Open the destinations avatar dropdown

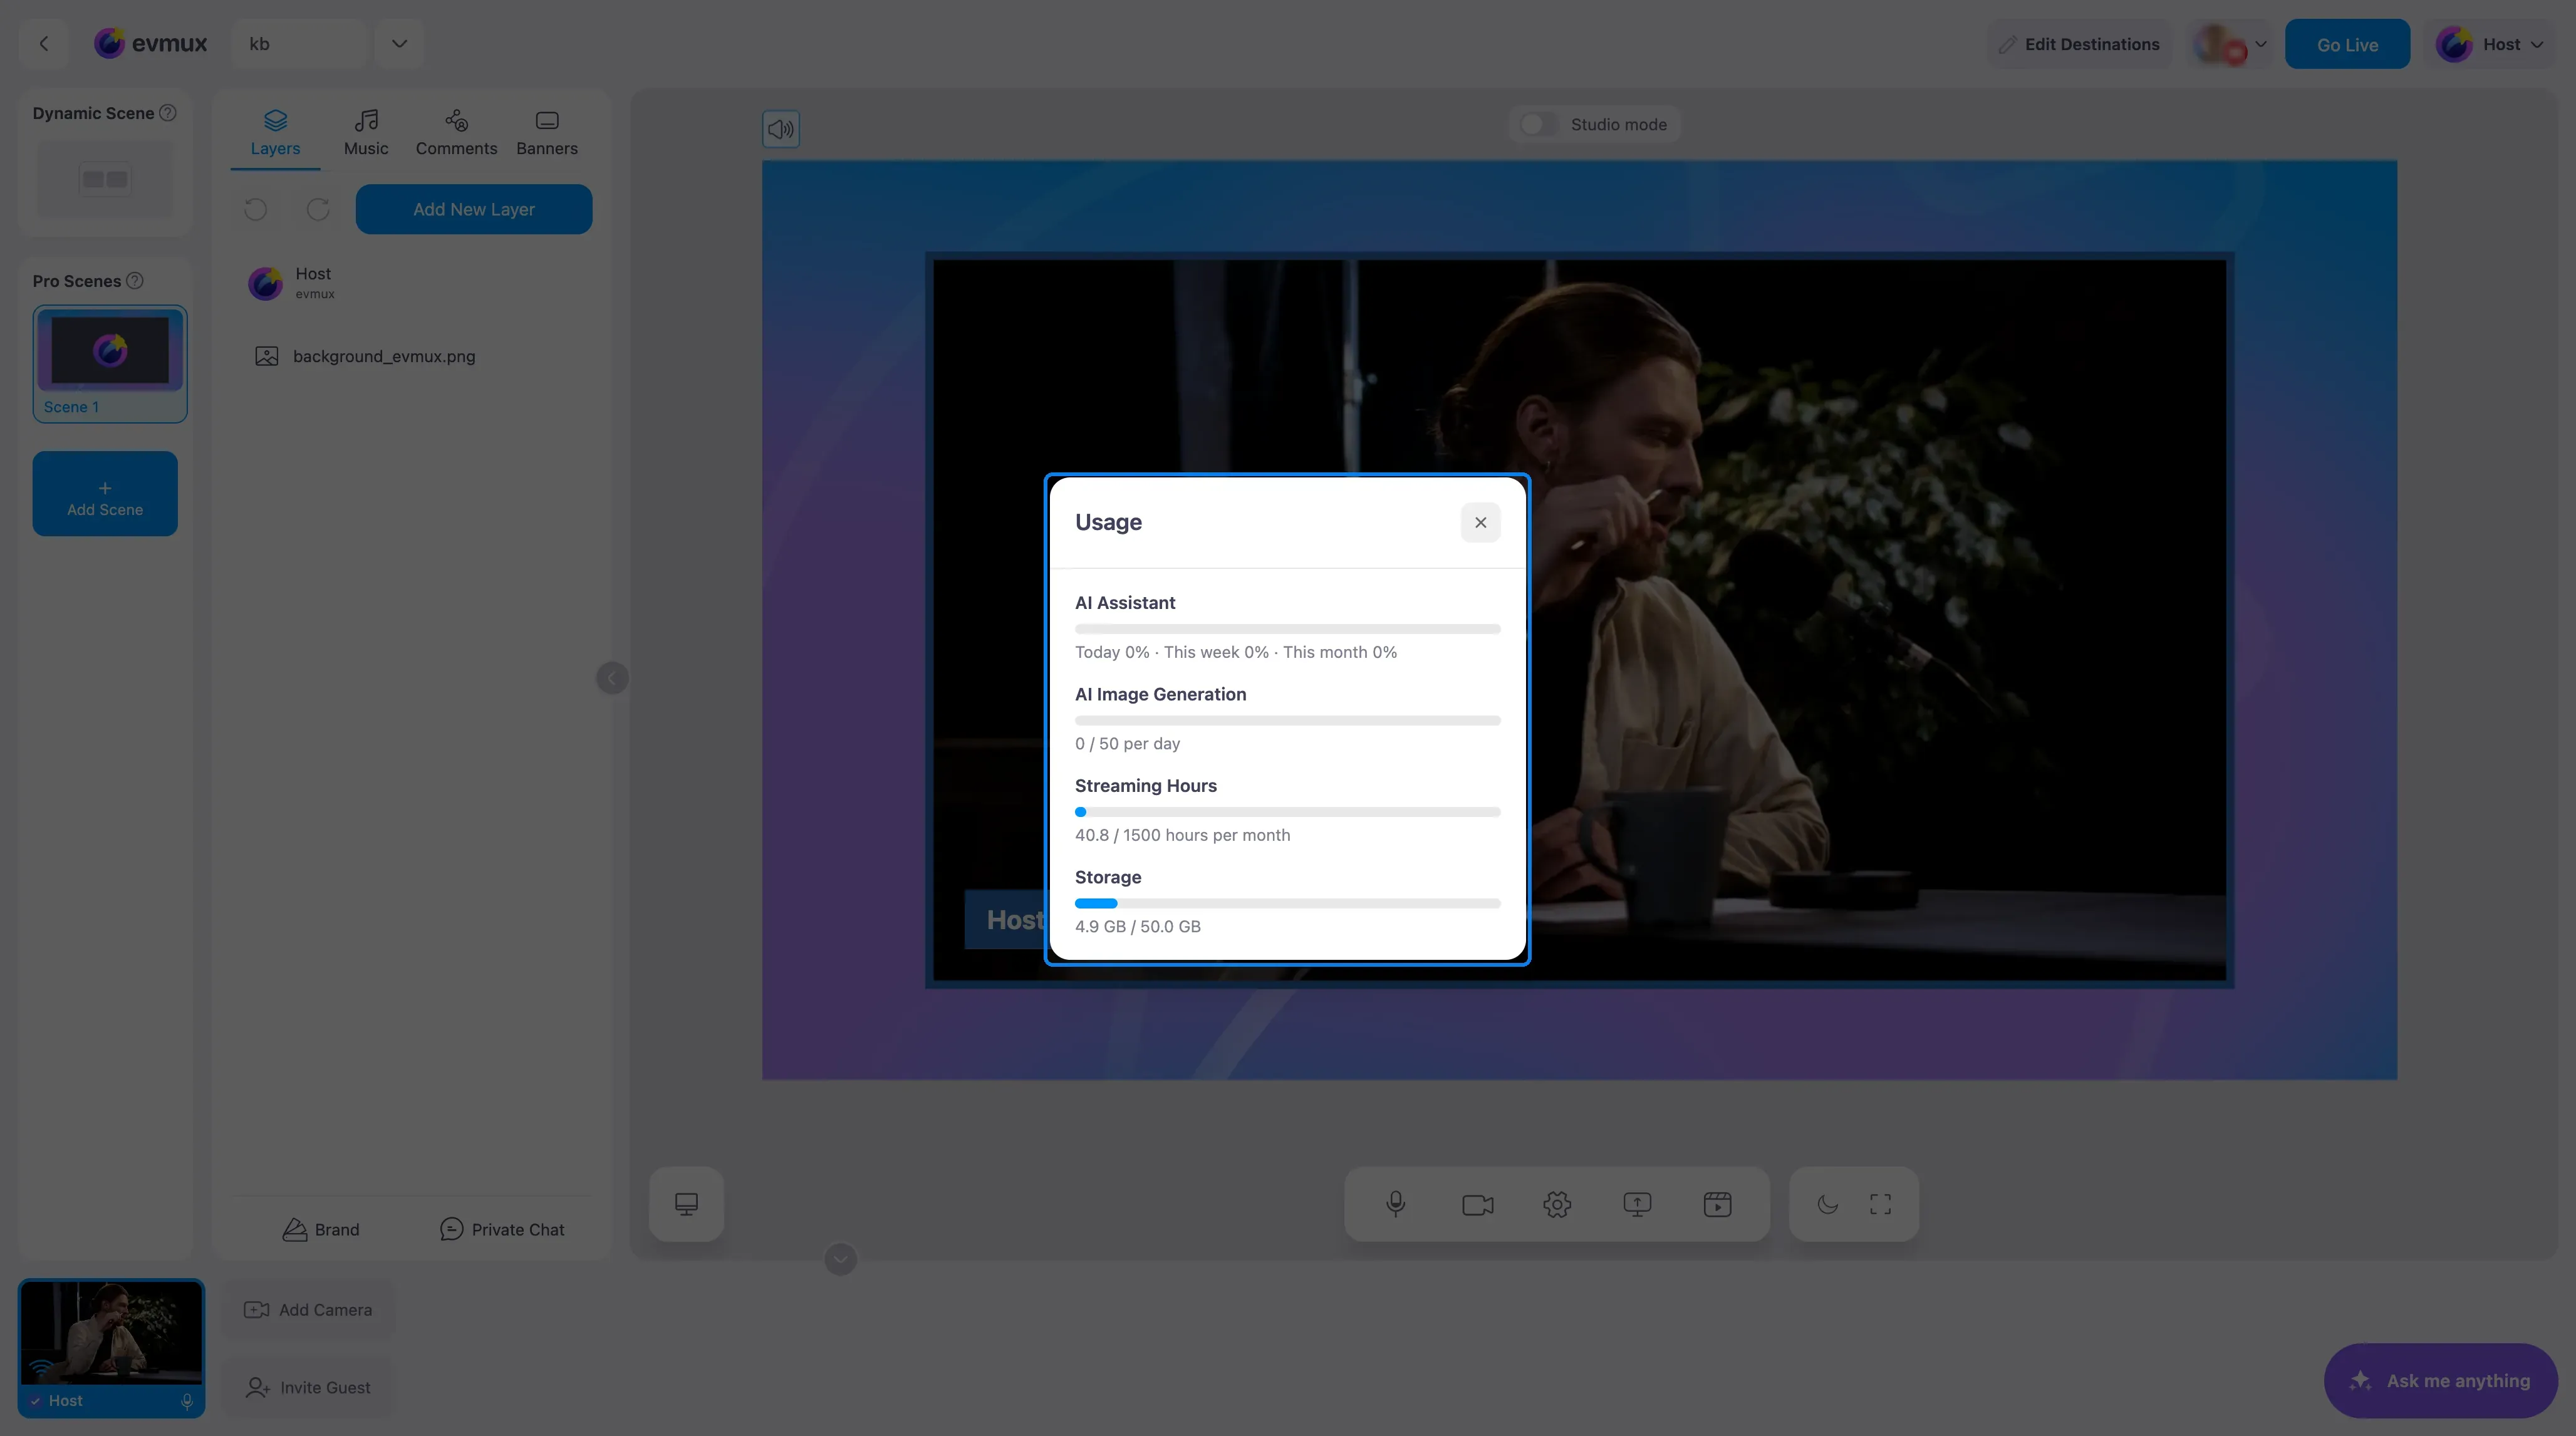coord(2231,44)
